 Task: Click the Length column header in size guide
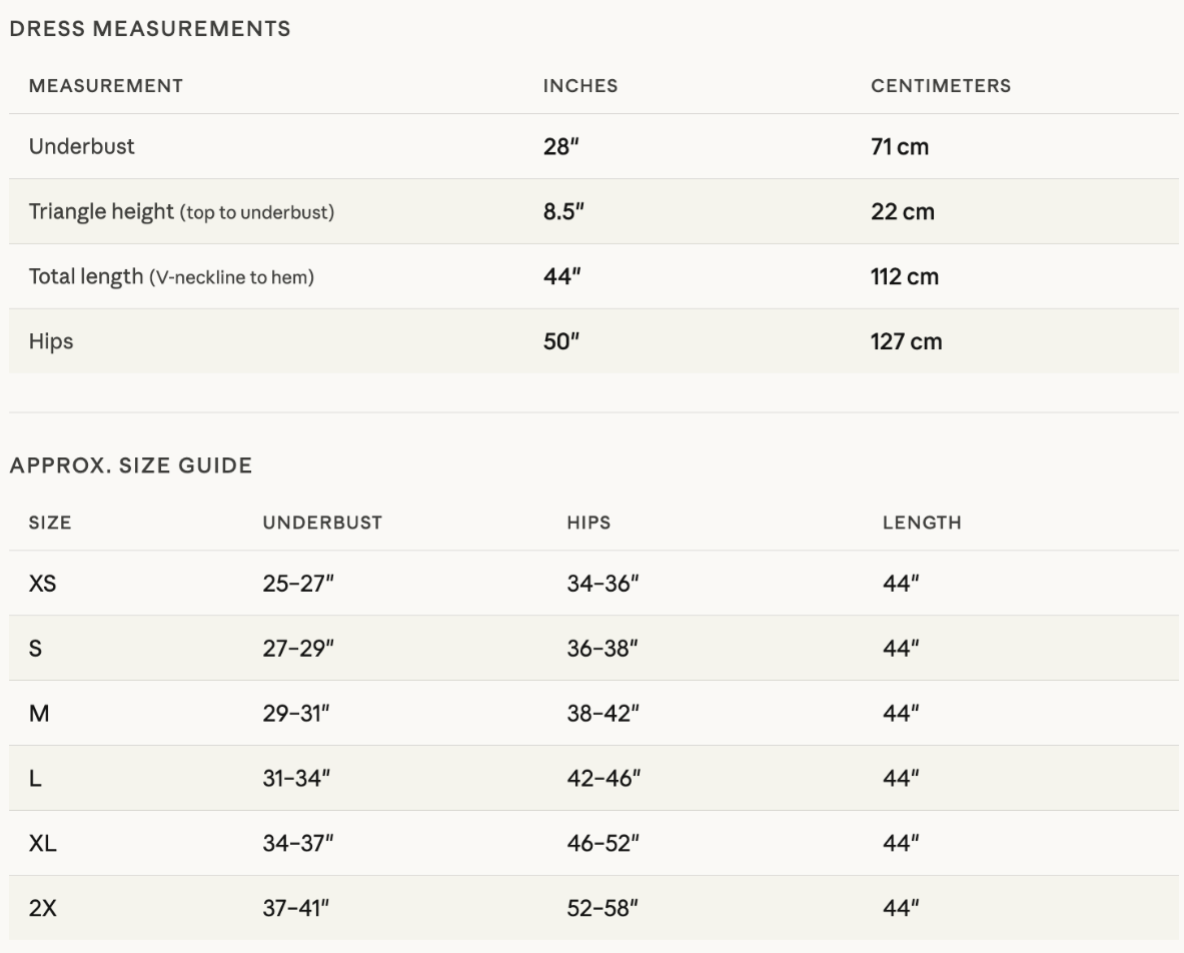tap(922, 523)
